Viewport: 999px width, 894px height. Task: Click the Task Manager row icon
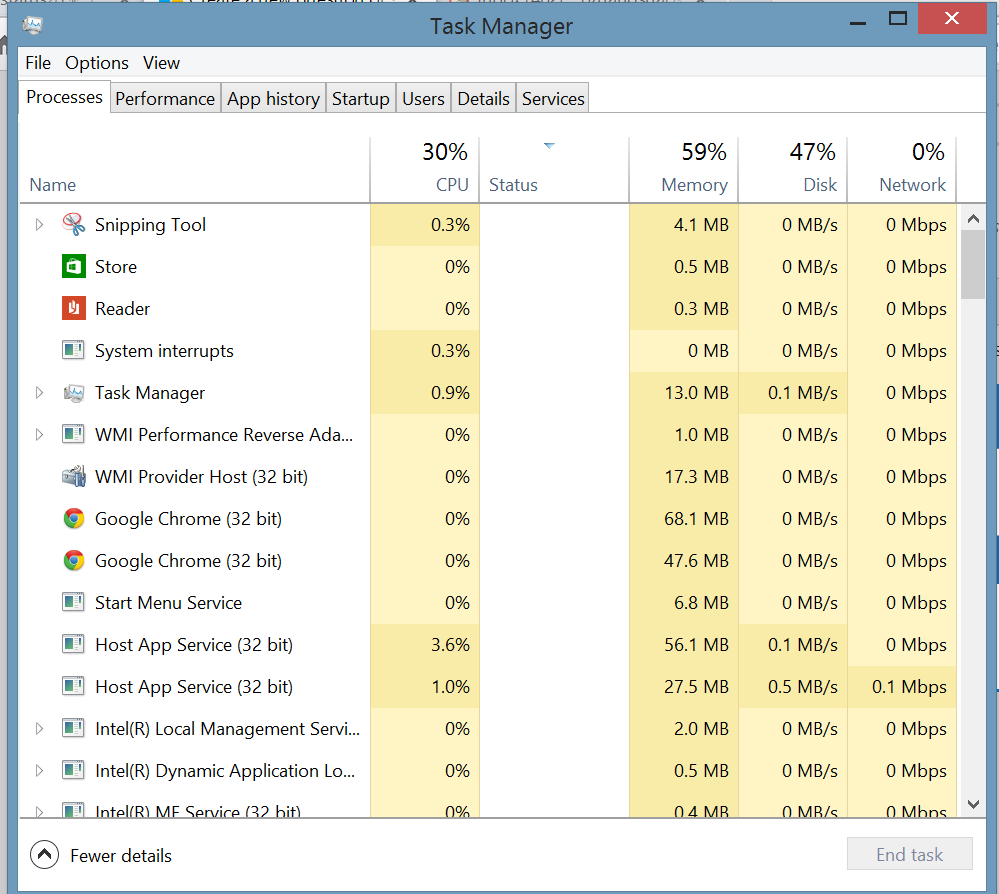coord(74,393)
